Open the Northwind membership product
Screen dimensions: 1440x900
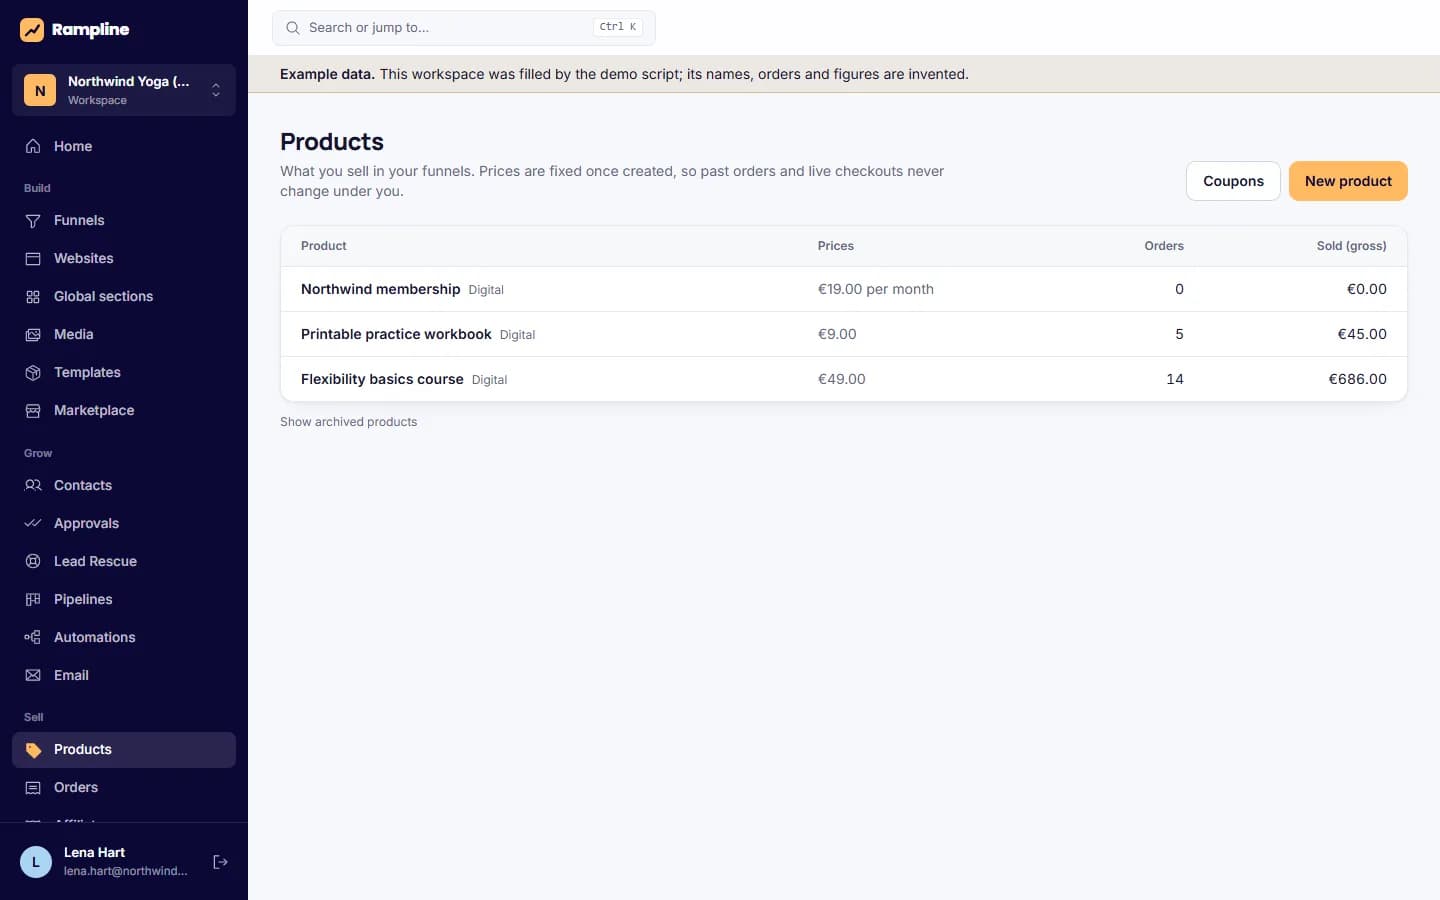tap(381, 289)
